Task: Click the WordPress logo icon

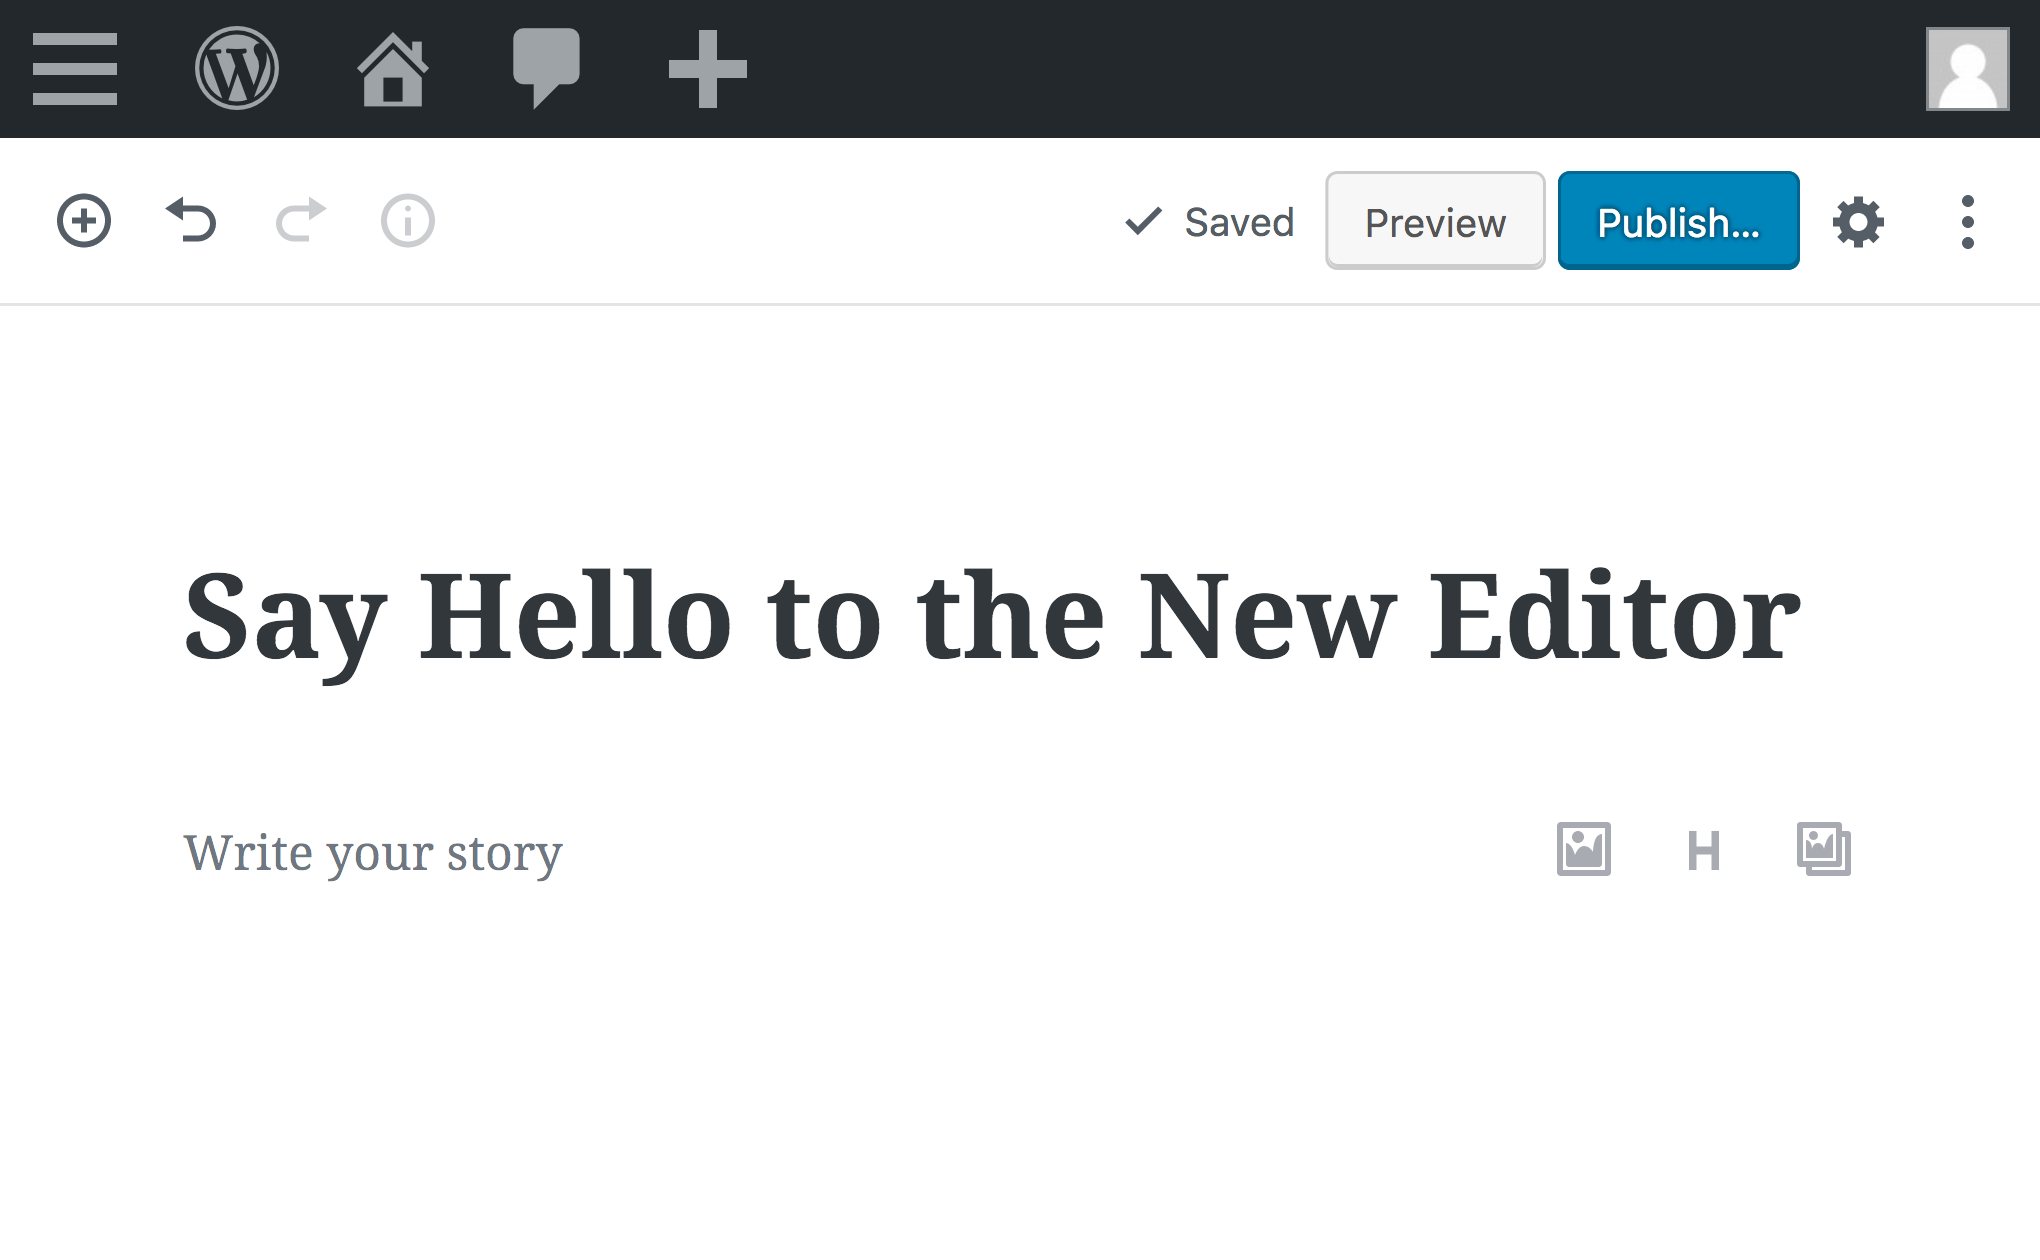Action: coord(236,69)
